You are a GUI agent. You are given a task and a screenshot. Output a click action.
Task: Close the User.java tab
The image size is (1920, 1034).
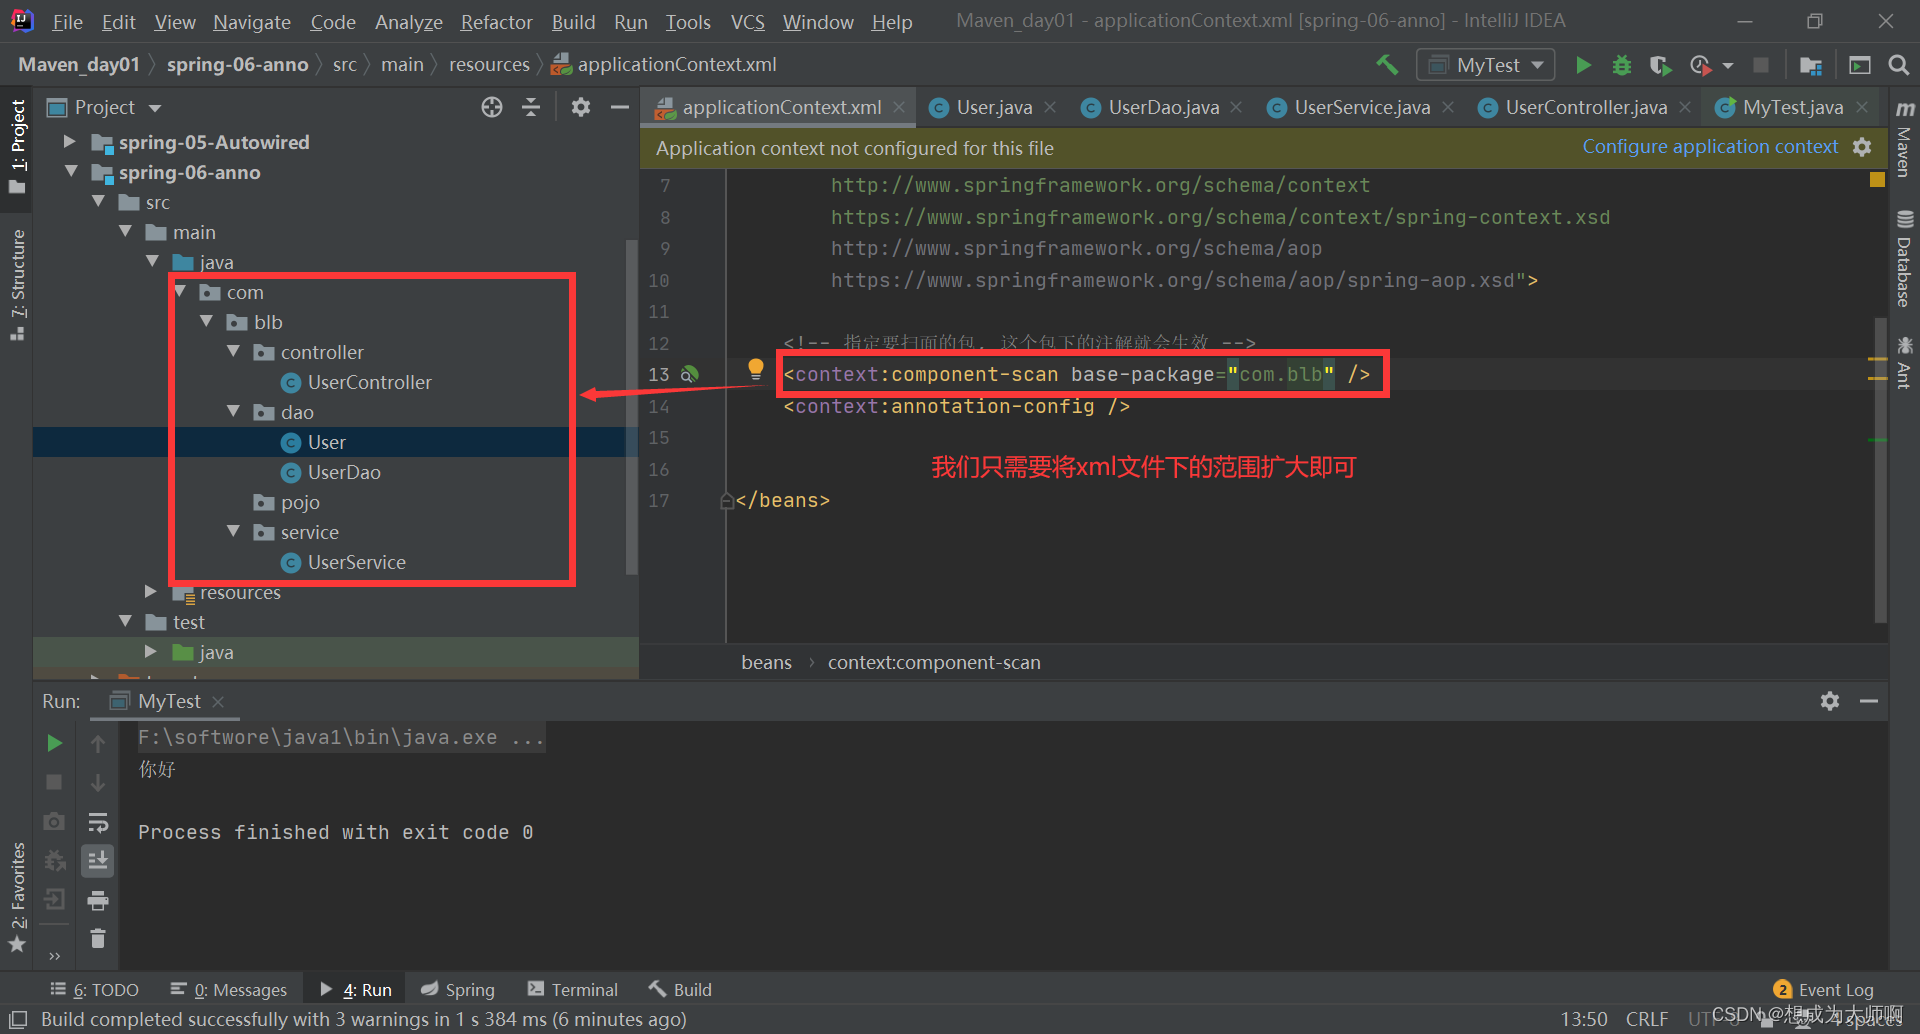tap(1050, 107)
